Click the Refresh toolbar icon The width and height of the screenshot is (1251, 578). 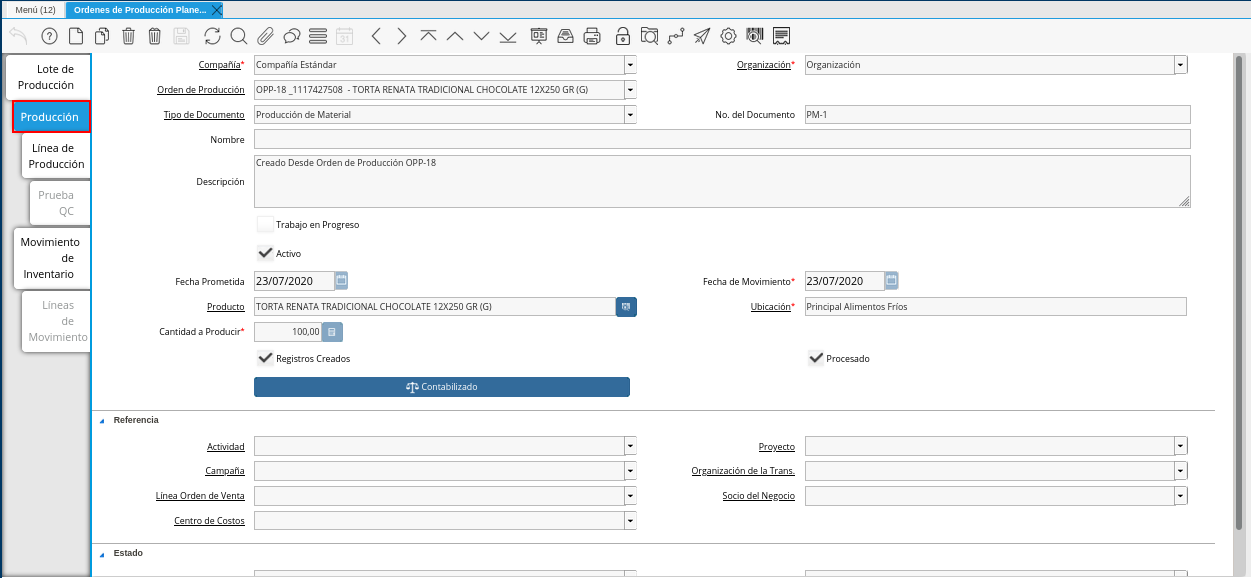[212, 37]
